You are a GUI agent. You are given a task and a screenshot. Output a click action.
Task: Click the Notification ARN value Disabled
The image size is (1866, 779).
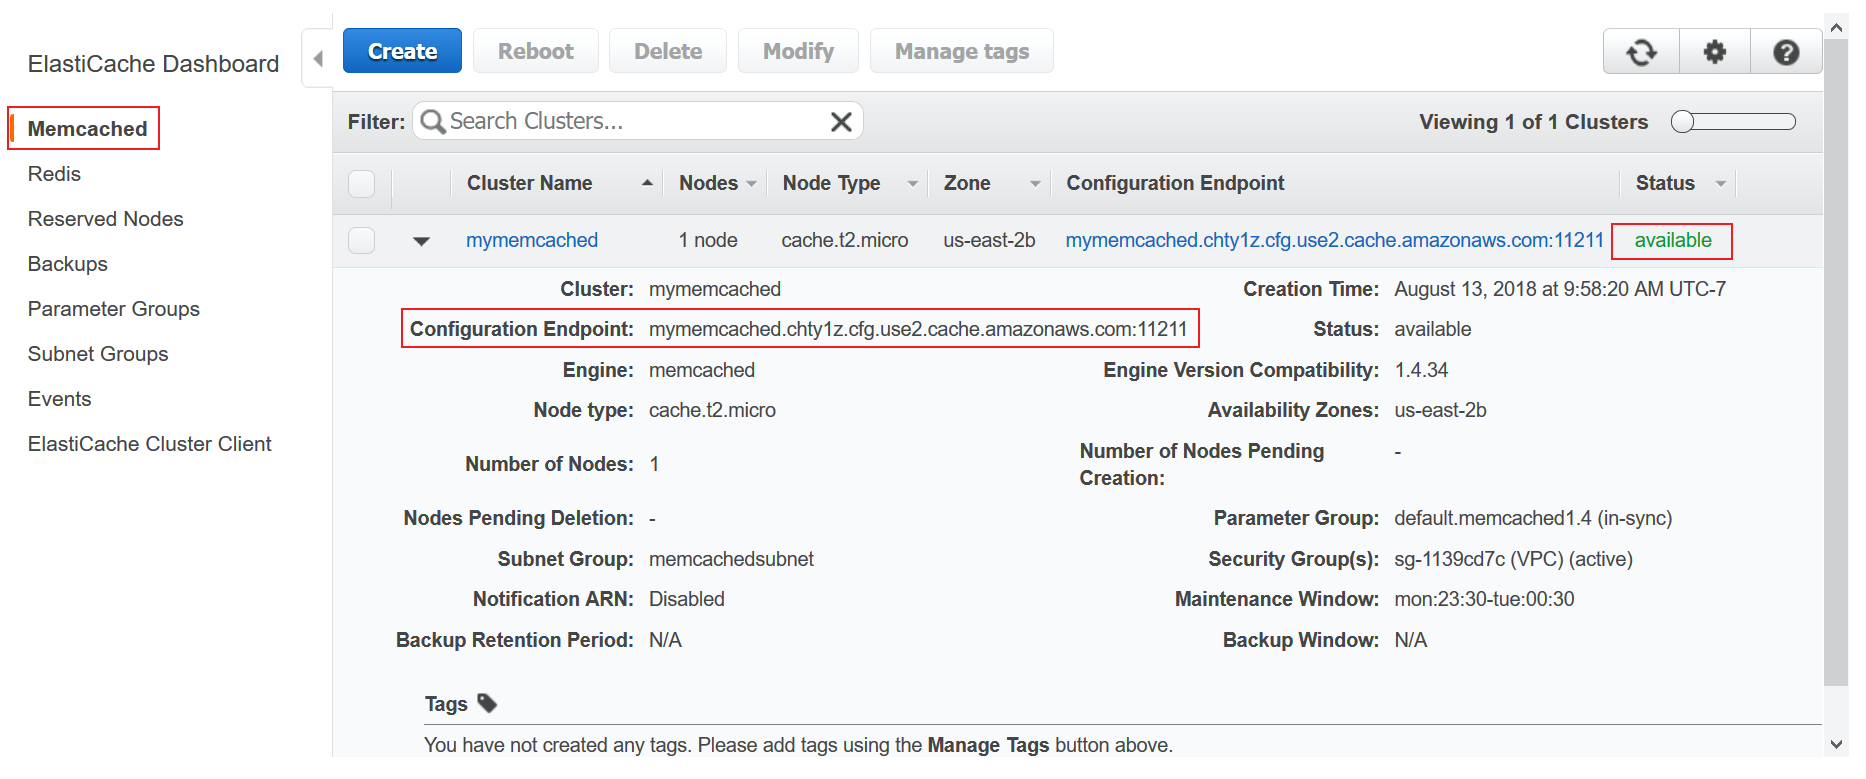pyautogui.click(x=686, y=599)
